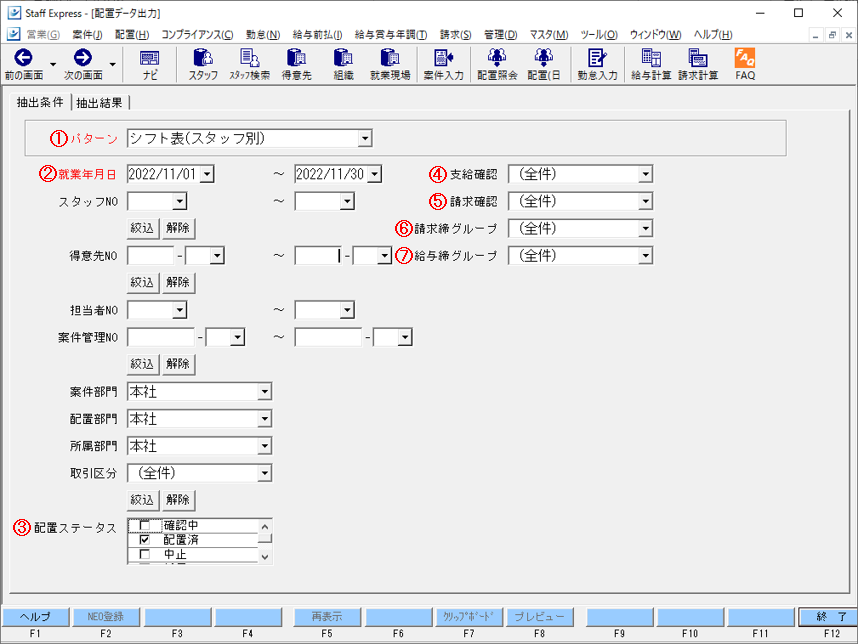The width and height of the screenshot is (858, 644).
Task: Open the スタッフ toolbar icon
Action: pos(203,57)
